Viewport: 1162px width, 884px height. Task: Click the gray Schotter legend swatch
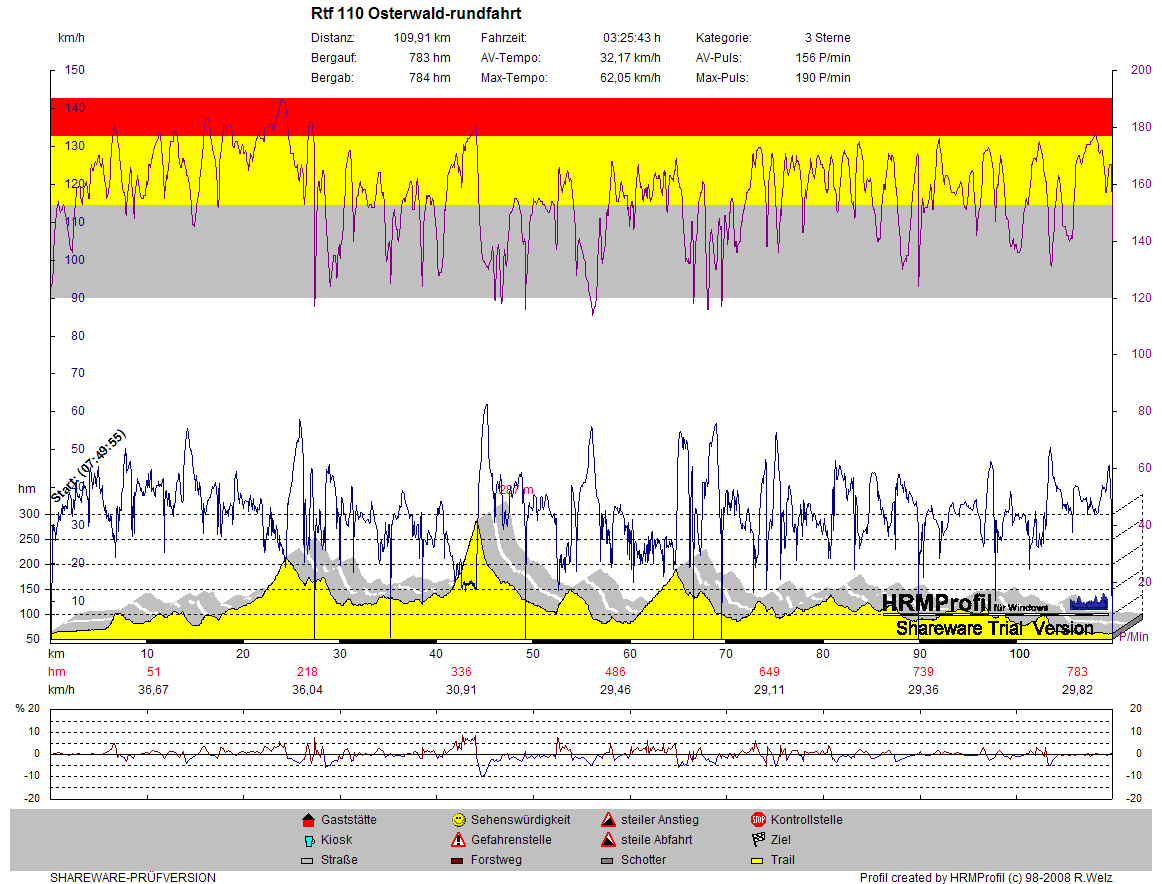click(x=608, y=860)
